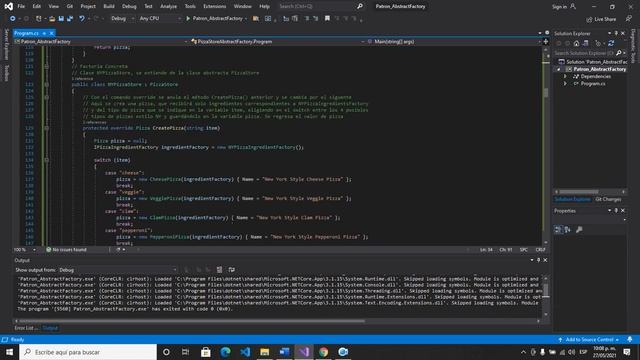Click the Navigate Backward icon
The image size is (640, 360).
[x=13, y=19]
